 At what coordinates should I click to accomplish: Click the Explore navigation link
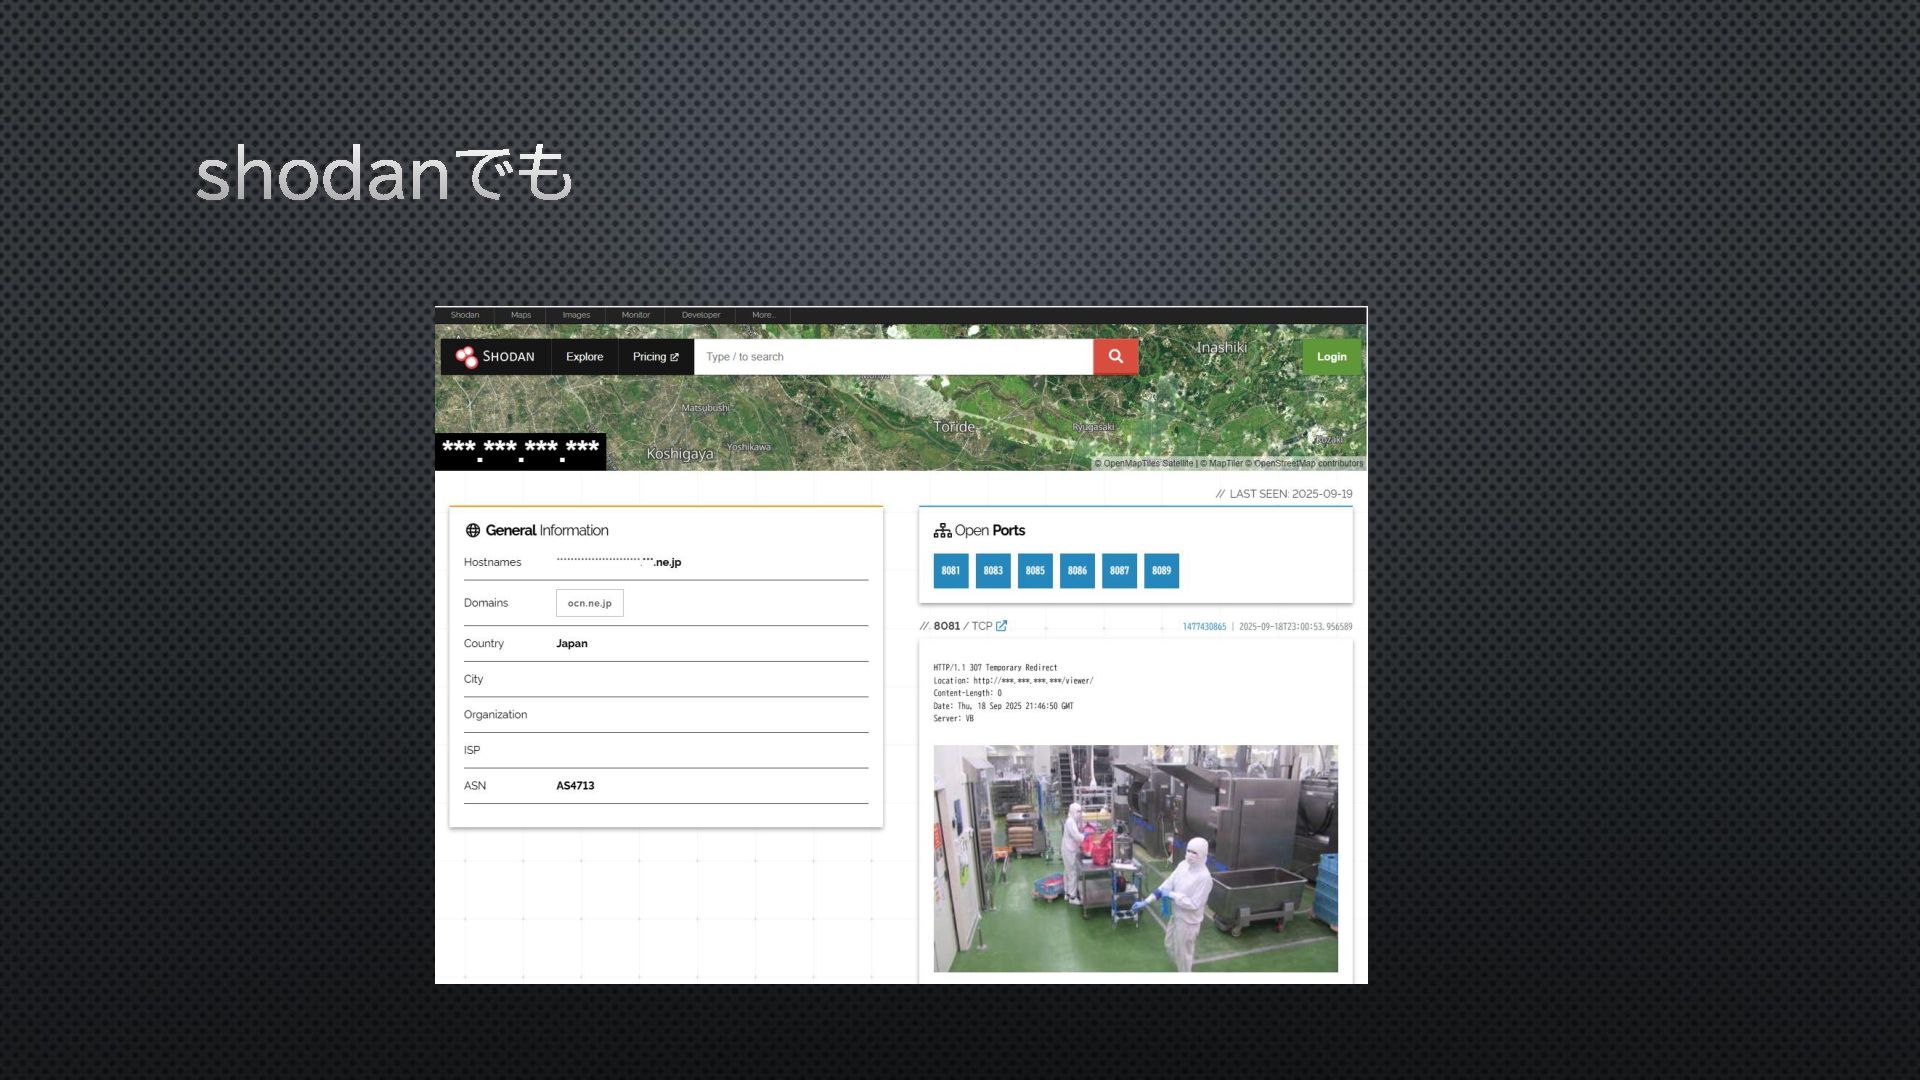(x=584, y=357)
